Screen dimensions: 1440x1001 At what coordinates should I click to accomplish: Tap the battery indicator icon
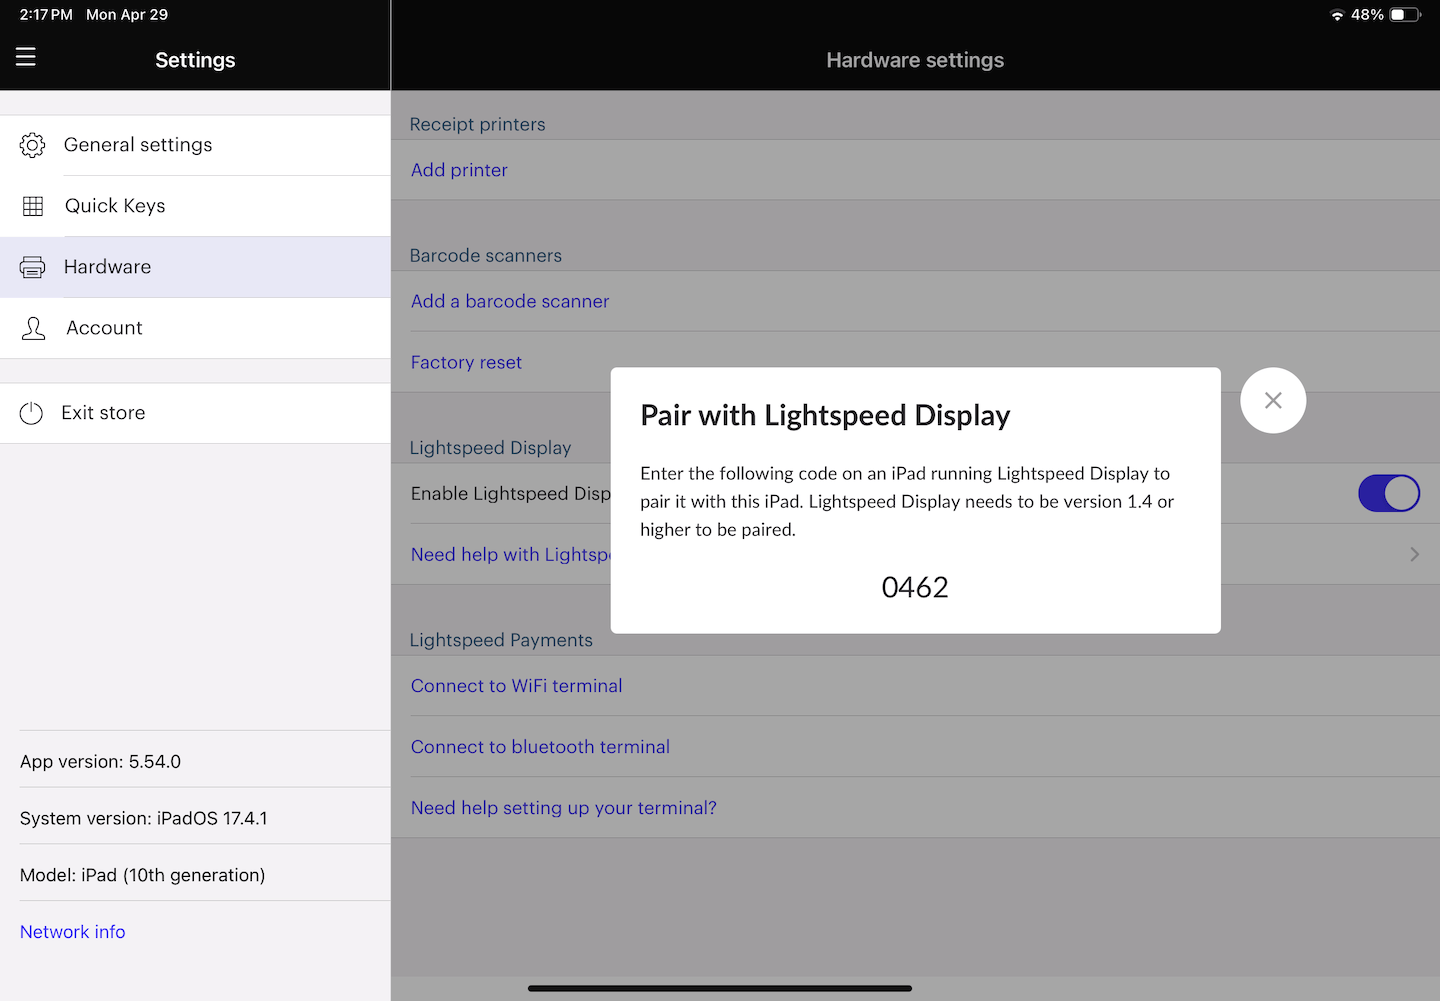point(1404,14)
